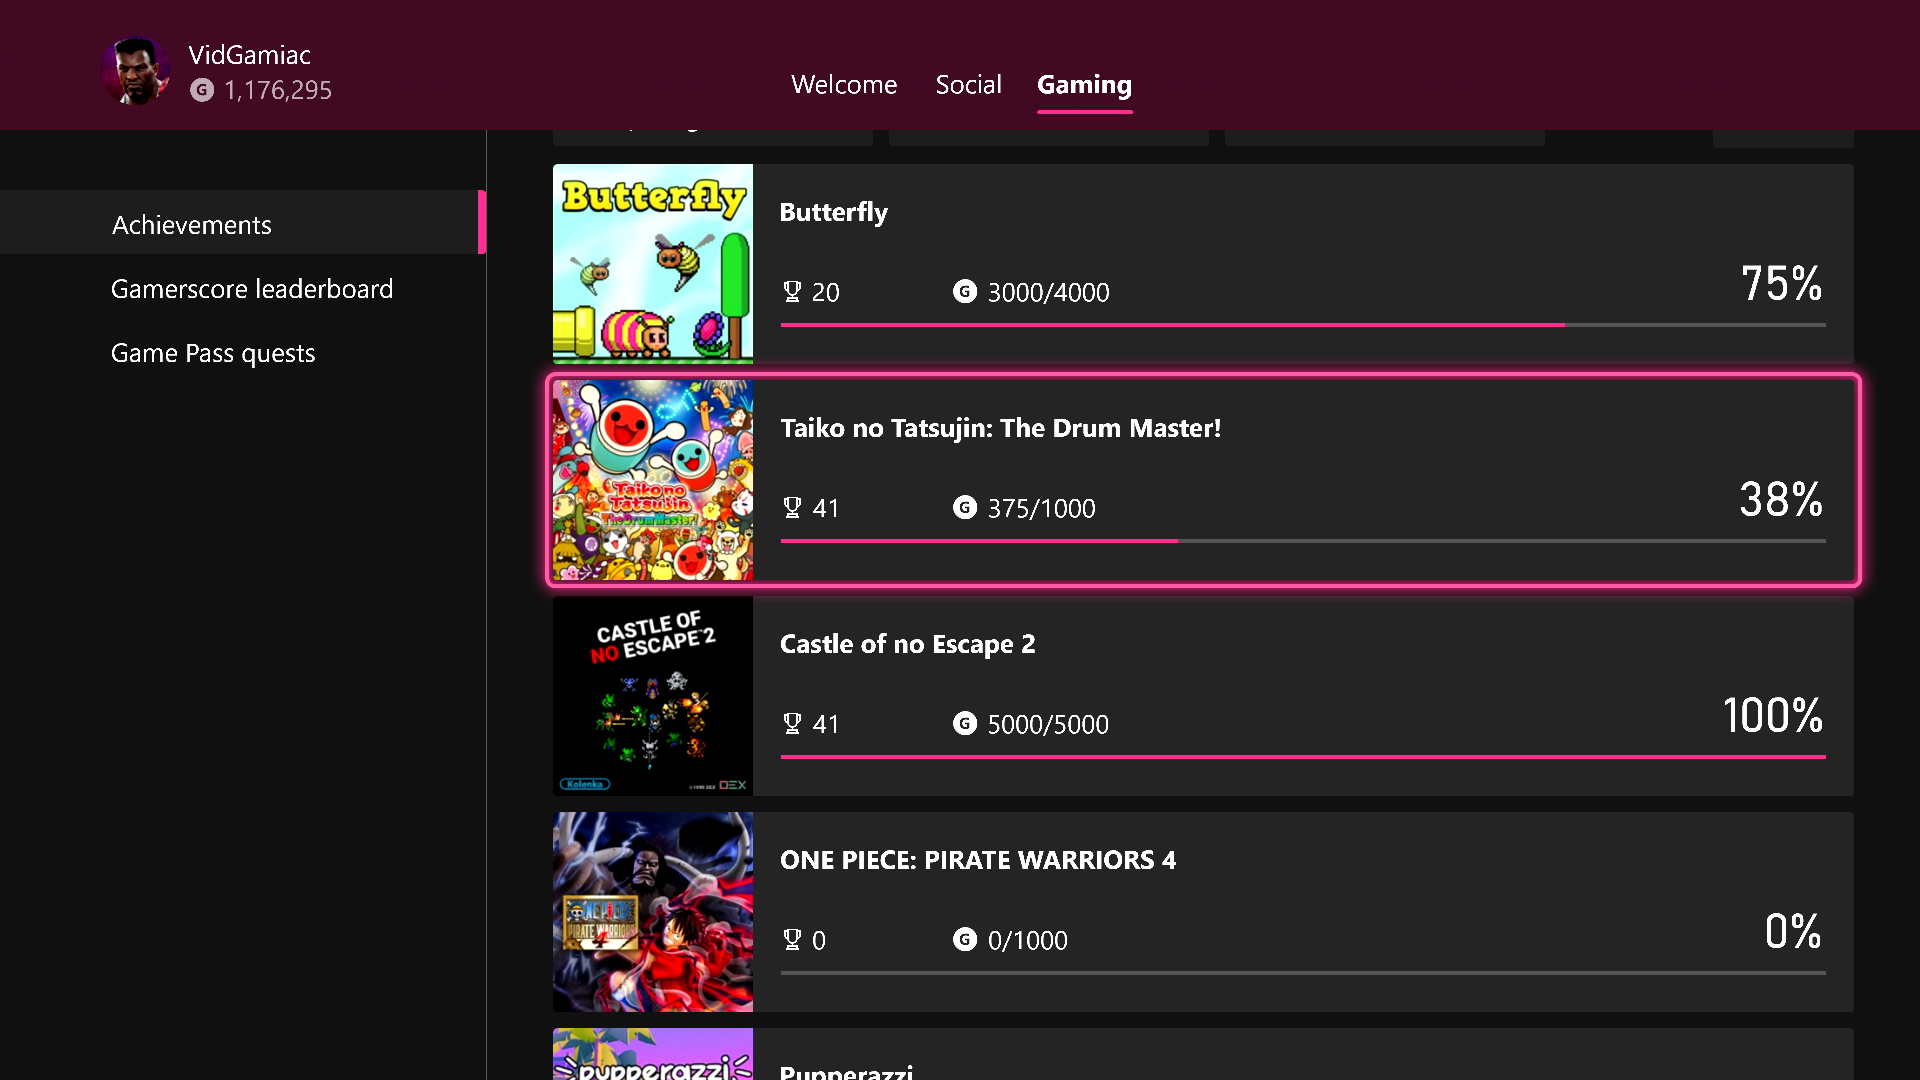Click the 0% completion value

pos(1793,932)
